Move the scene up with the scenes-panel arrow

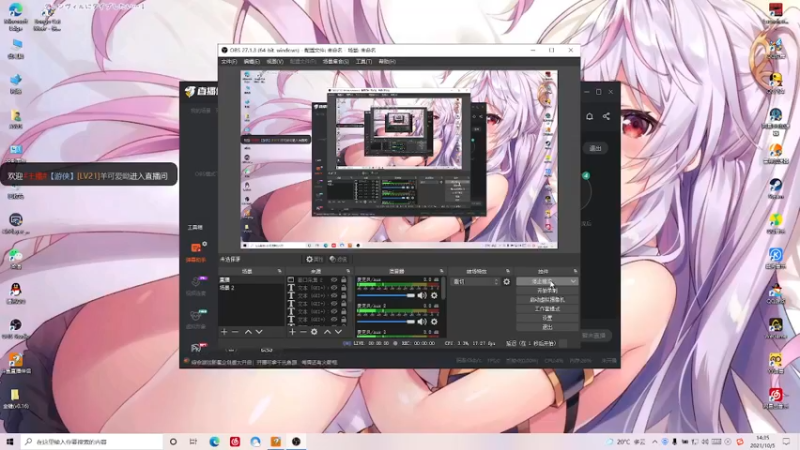248,332
